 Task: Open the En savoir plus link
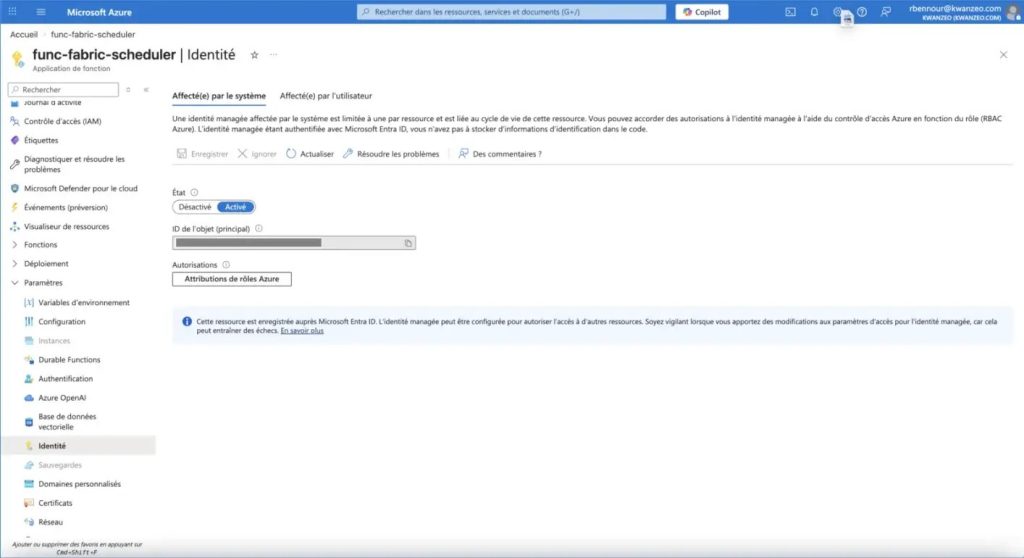(x=302, y=331)
